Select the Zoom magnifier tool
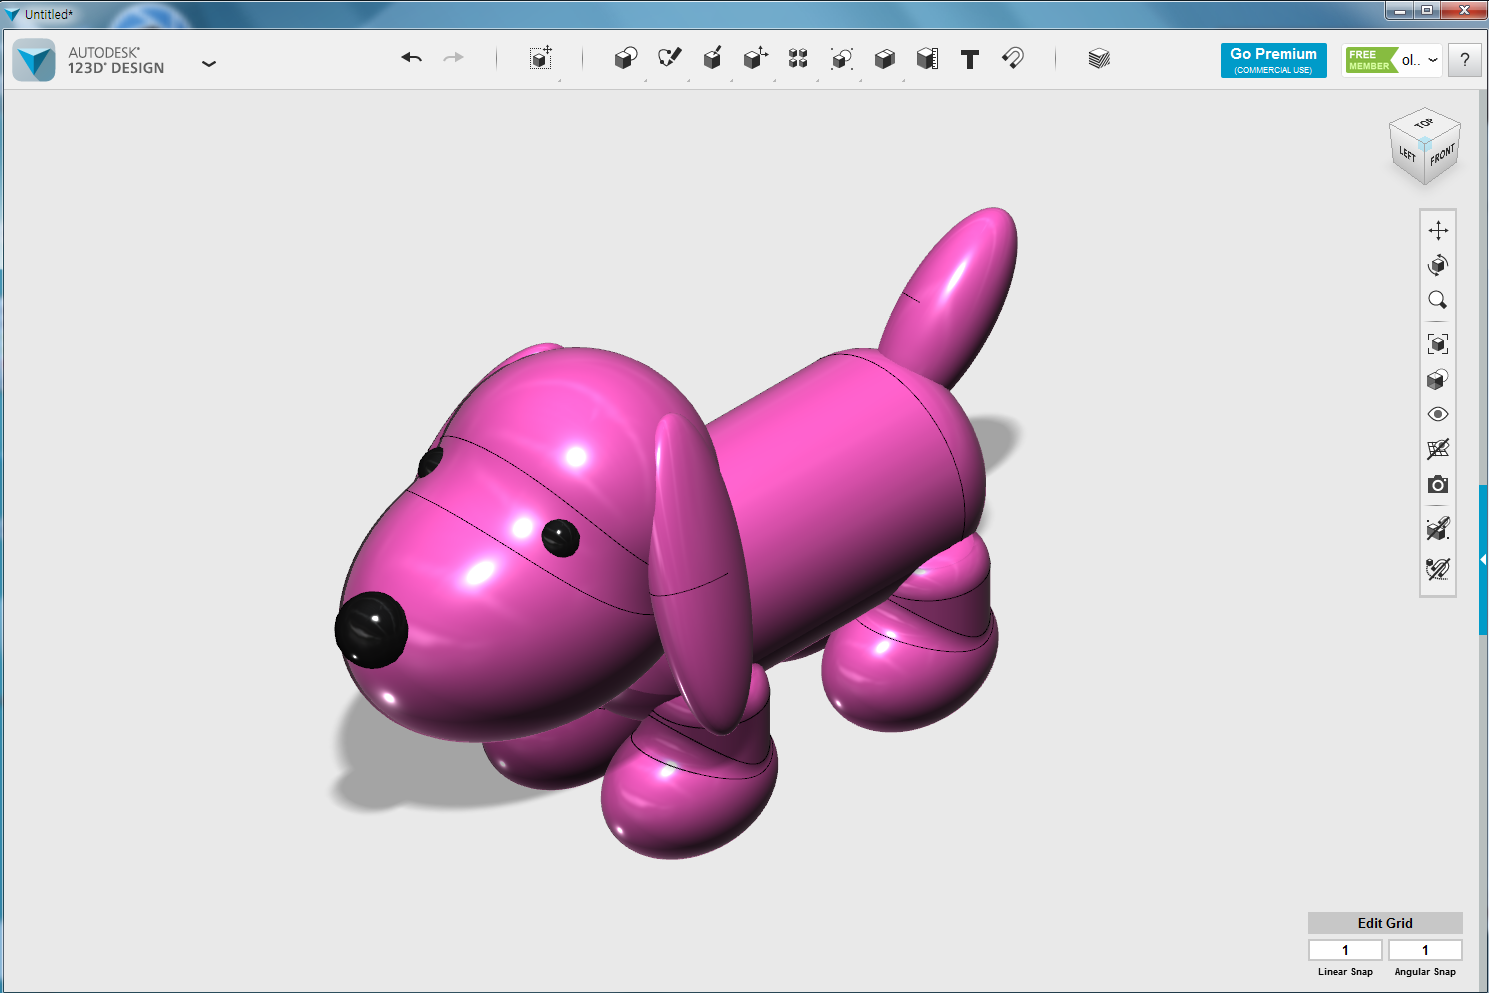The width and height of the screenshot is (1489, 993). click(x=1438, y=300)
